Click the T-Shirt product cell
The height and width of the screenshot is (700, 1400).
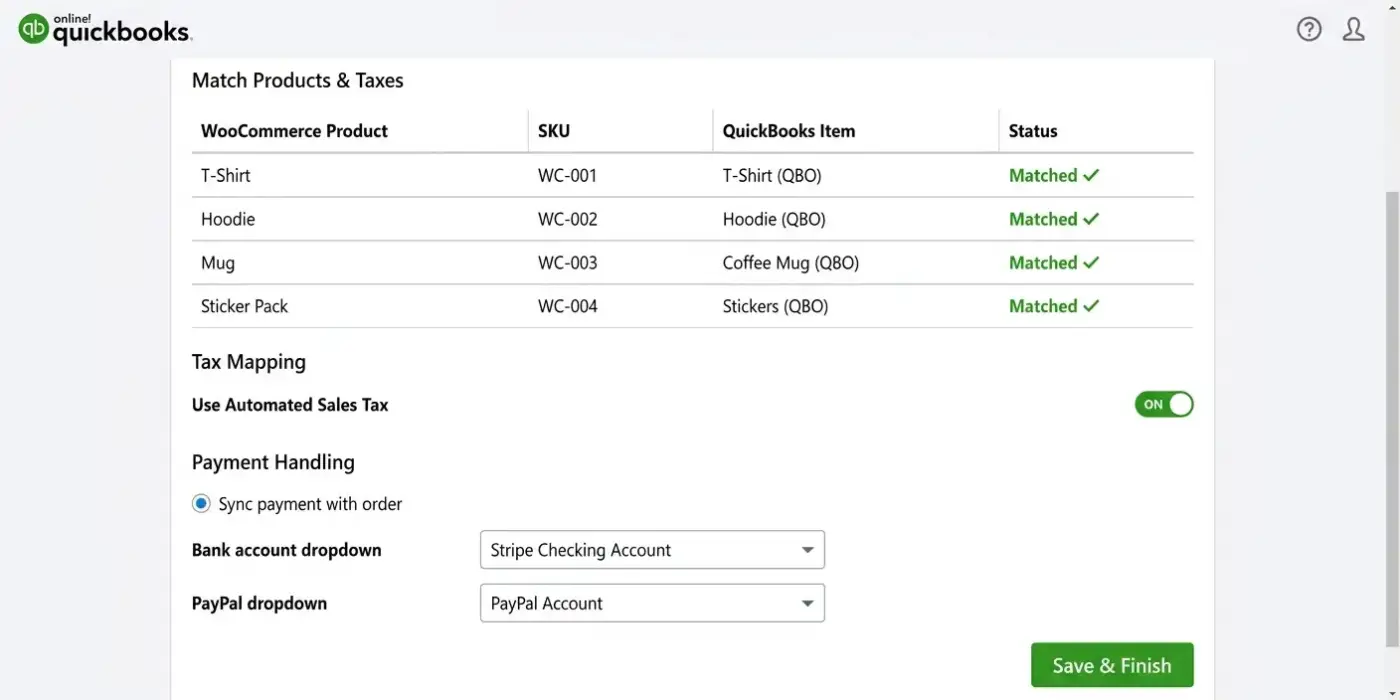coord(226,175)
